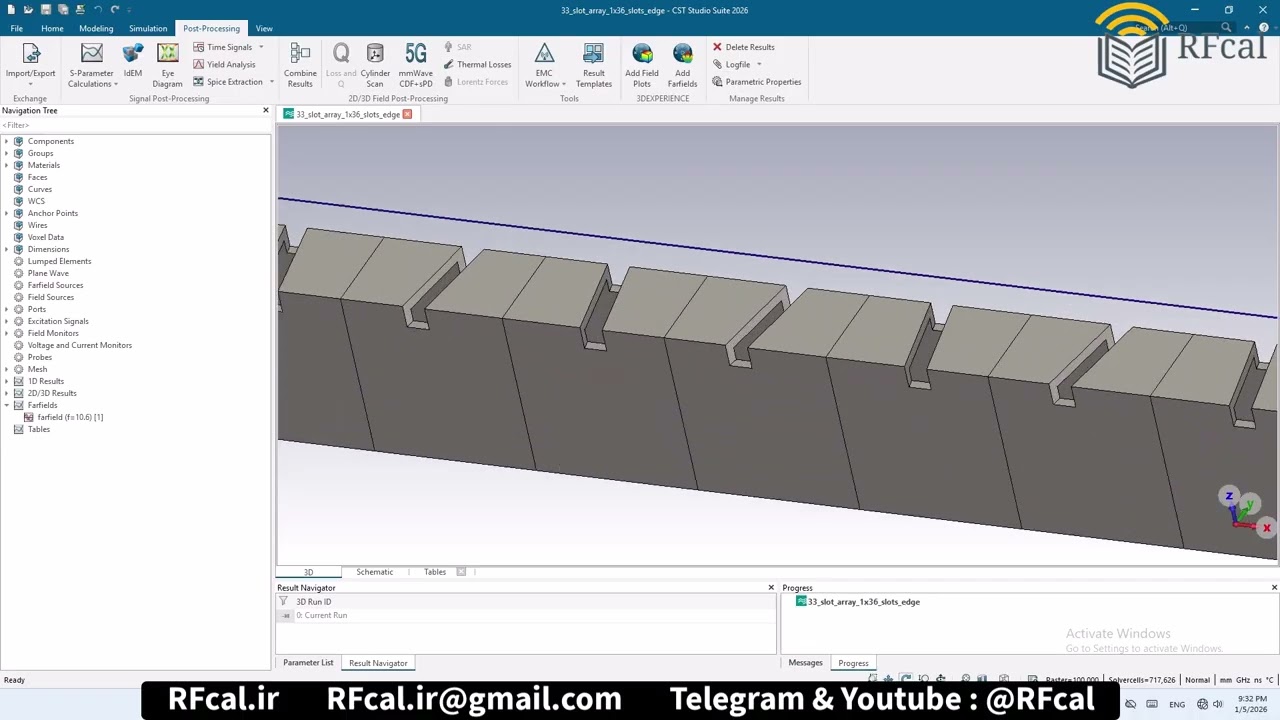Select Thermal Losses
1280x720 pixels.
[x=477, y=64]
